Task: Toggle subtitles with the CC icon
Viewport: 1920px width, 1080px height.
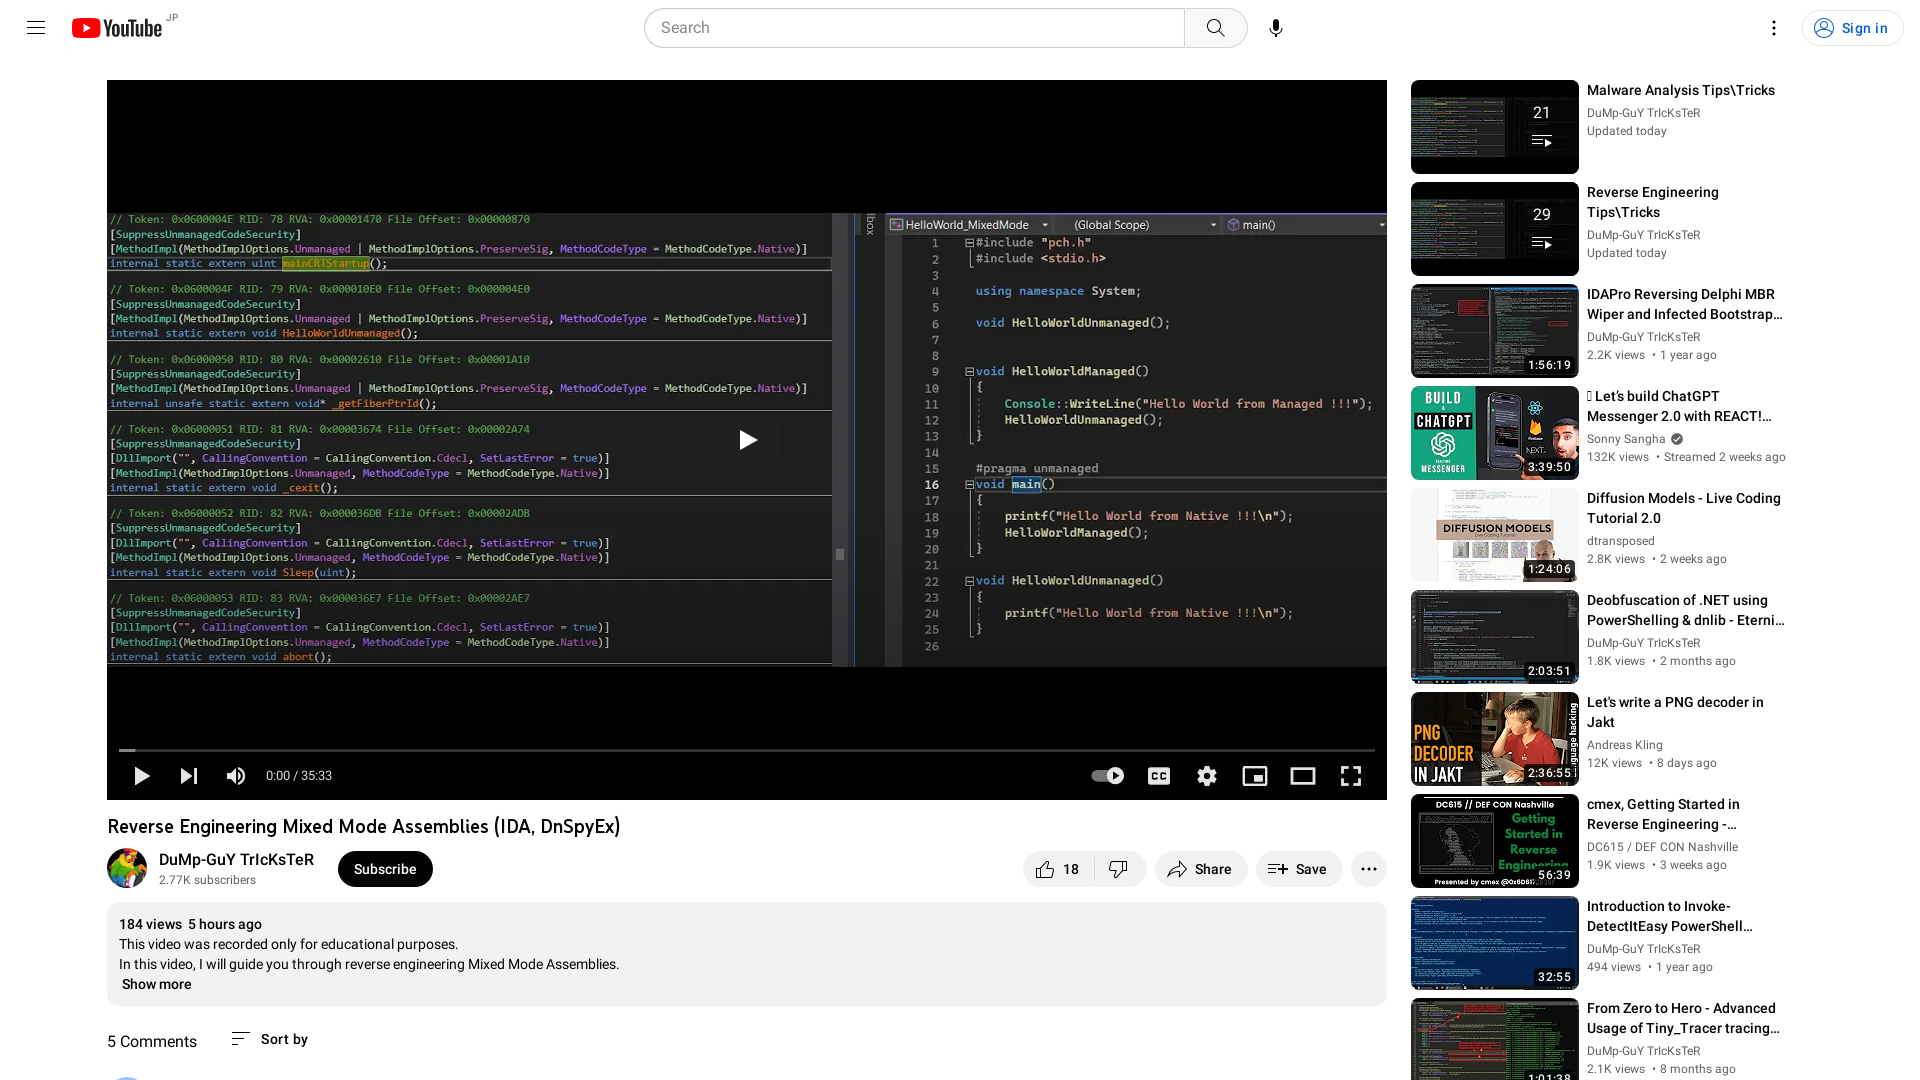Action: tap(1158, 775)
